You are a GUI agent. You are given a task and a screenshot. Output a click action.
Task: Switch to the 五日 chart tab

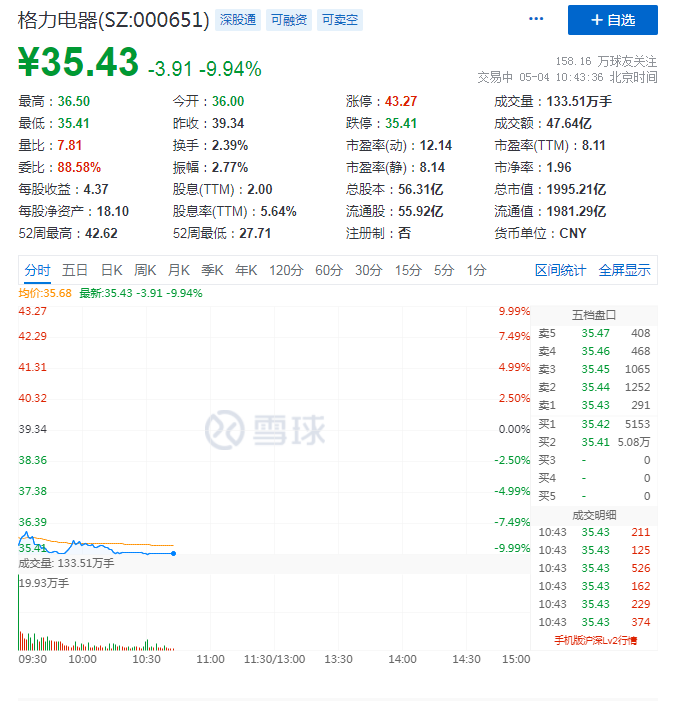pyautogui.click(x=75, y=270)
